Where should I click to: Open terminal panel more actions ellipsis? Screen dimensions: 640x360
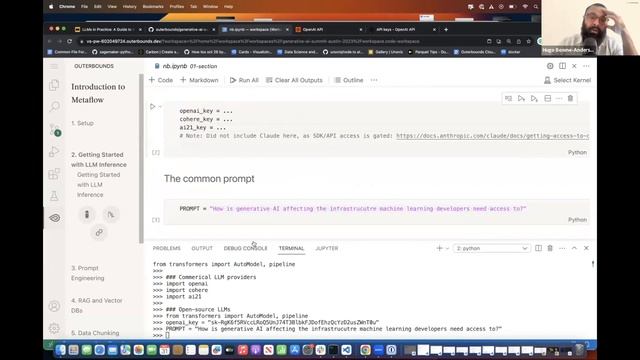(562, 248)
